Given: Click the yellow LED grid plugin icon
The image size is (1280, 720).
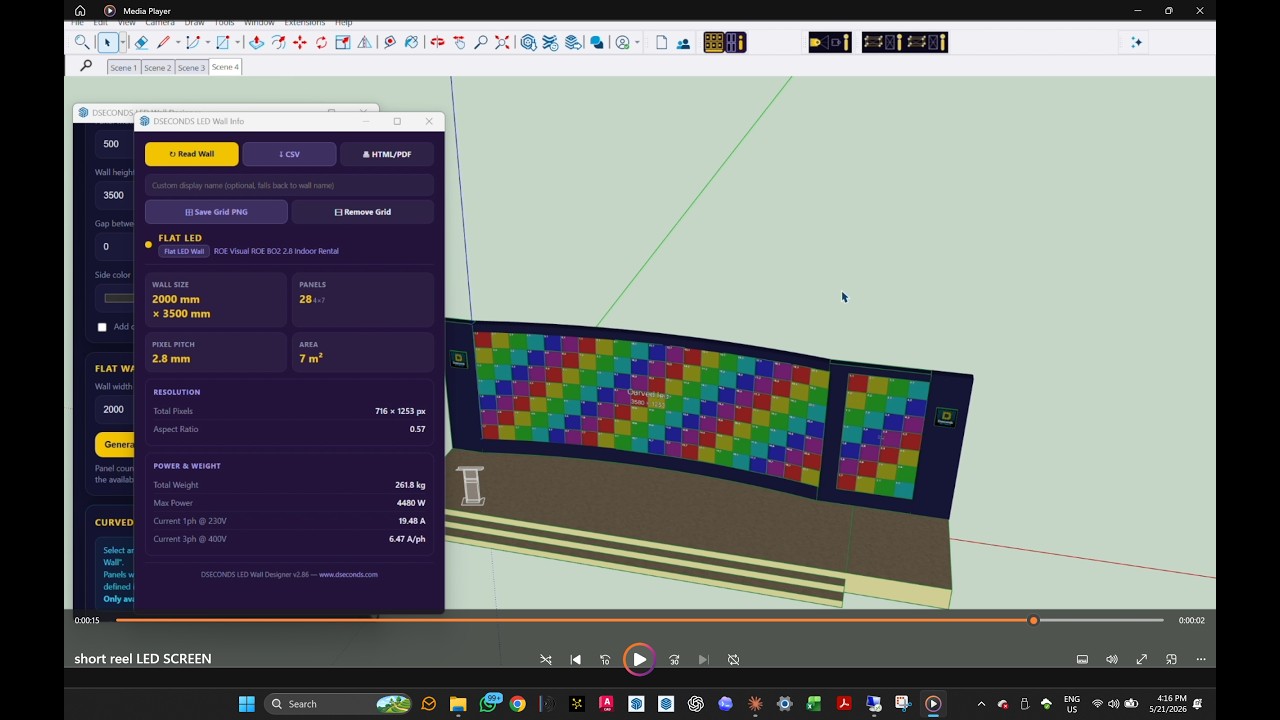Looking at the screenshot, I should tap(714, 42).
